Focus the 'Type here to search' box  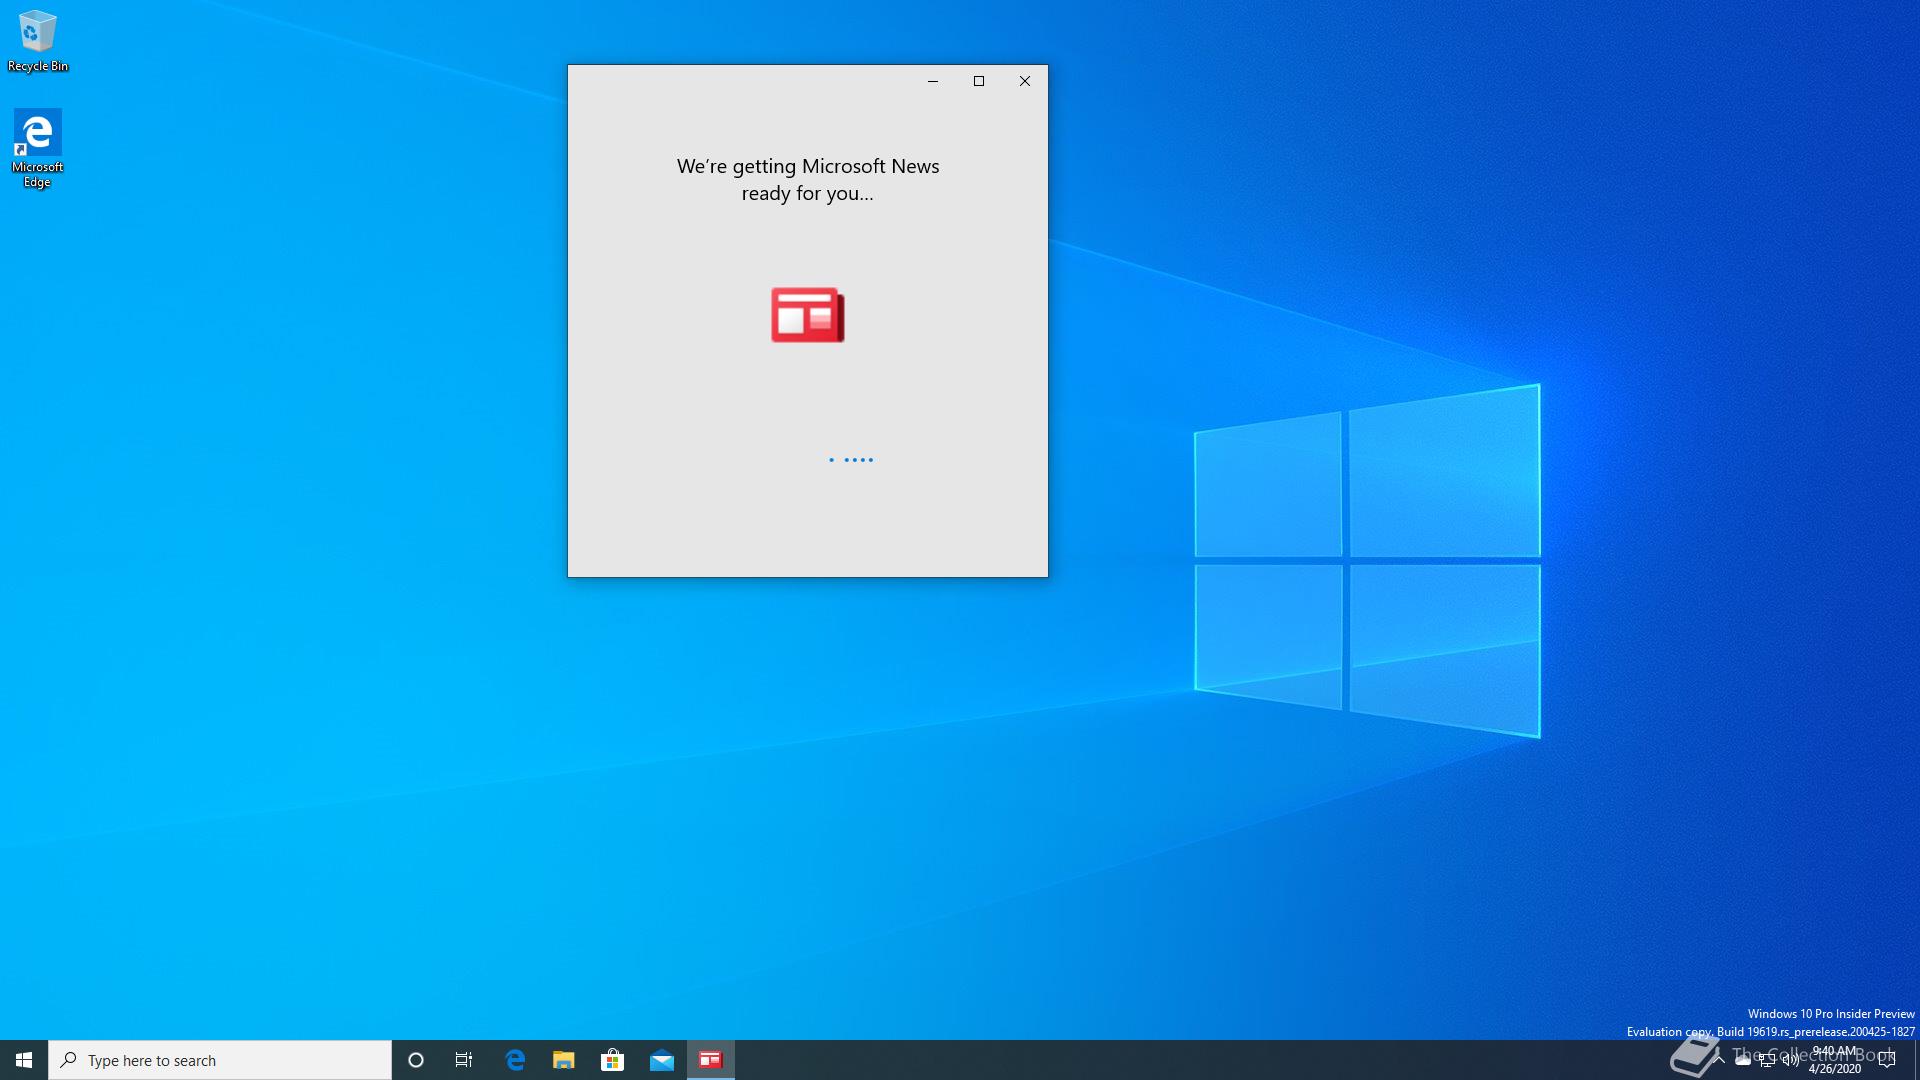[220, 1060]
